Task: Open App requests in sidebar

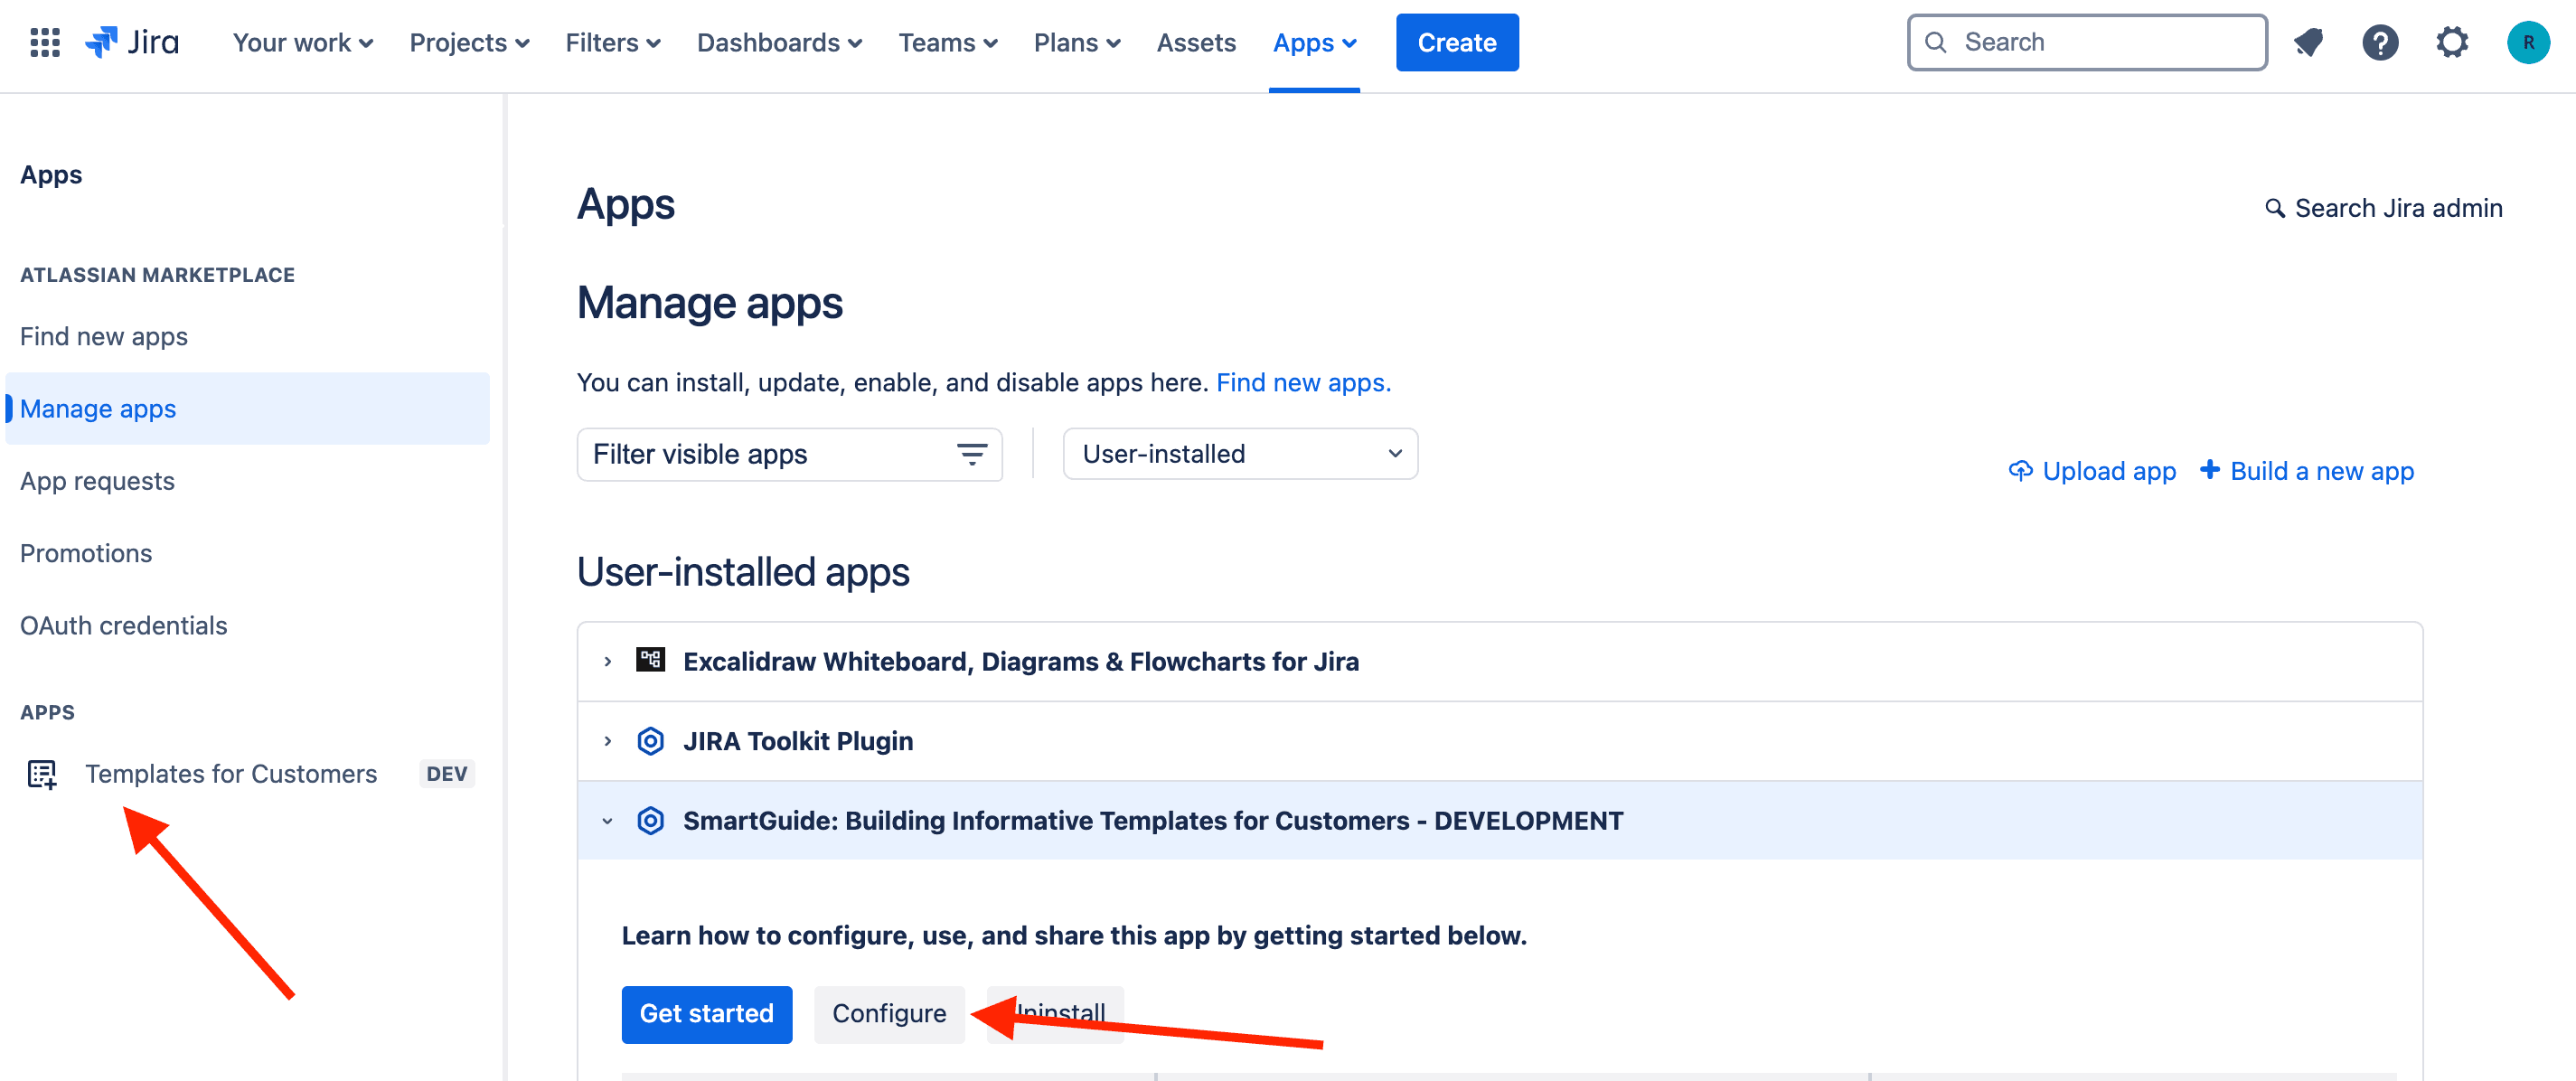Action: [97, 480]
